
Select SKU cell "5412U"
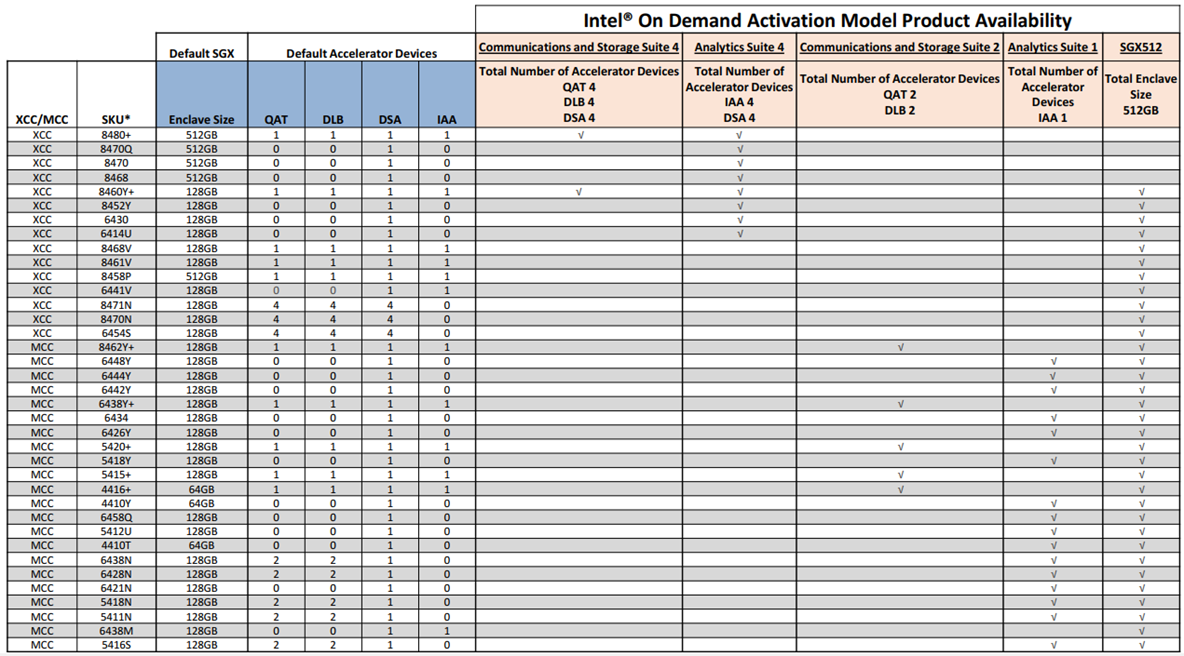pos(116,531)
